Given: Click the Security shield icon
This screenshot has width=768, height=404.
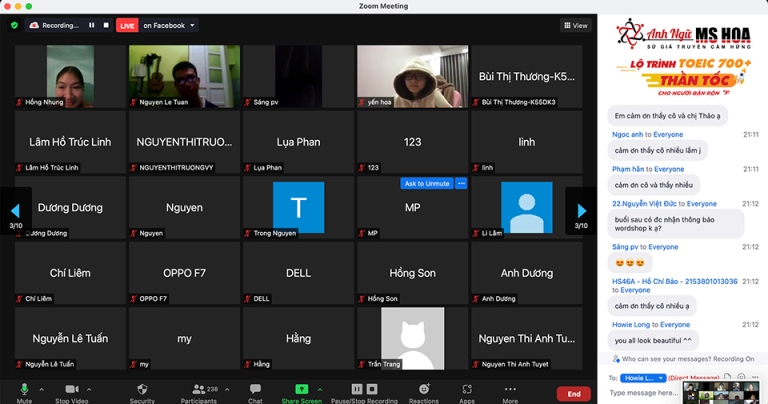Looking at the screenshot, I should pyautogui.click(x=142, y=389).
